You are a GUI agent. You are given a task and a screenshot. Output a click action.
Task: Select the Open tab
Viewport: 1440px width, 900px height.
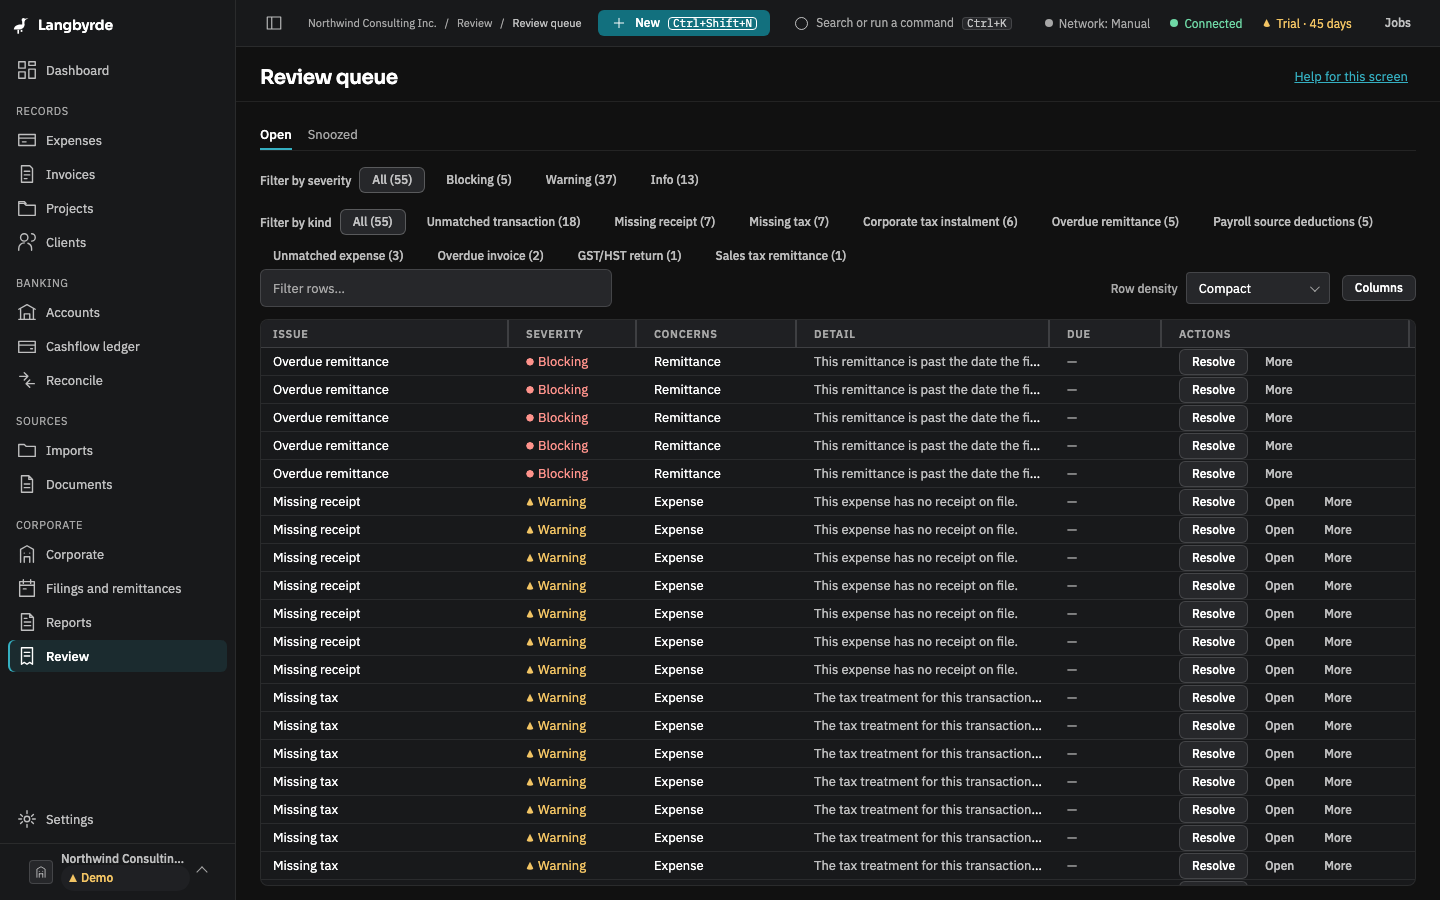point(276,135)
